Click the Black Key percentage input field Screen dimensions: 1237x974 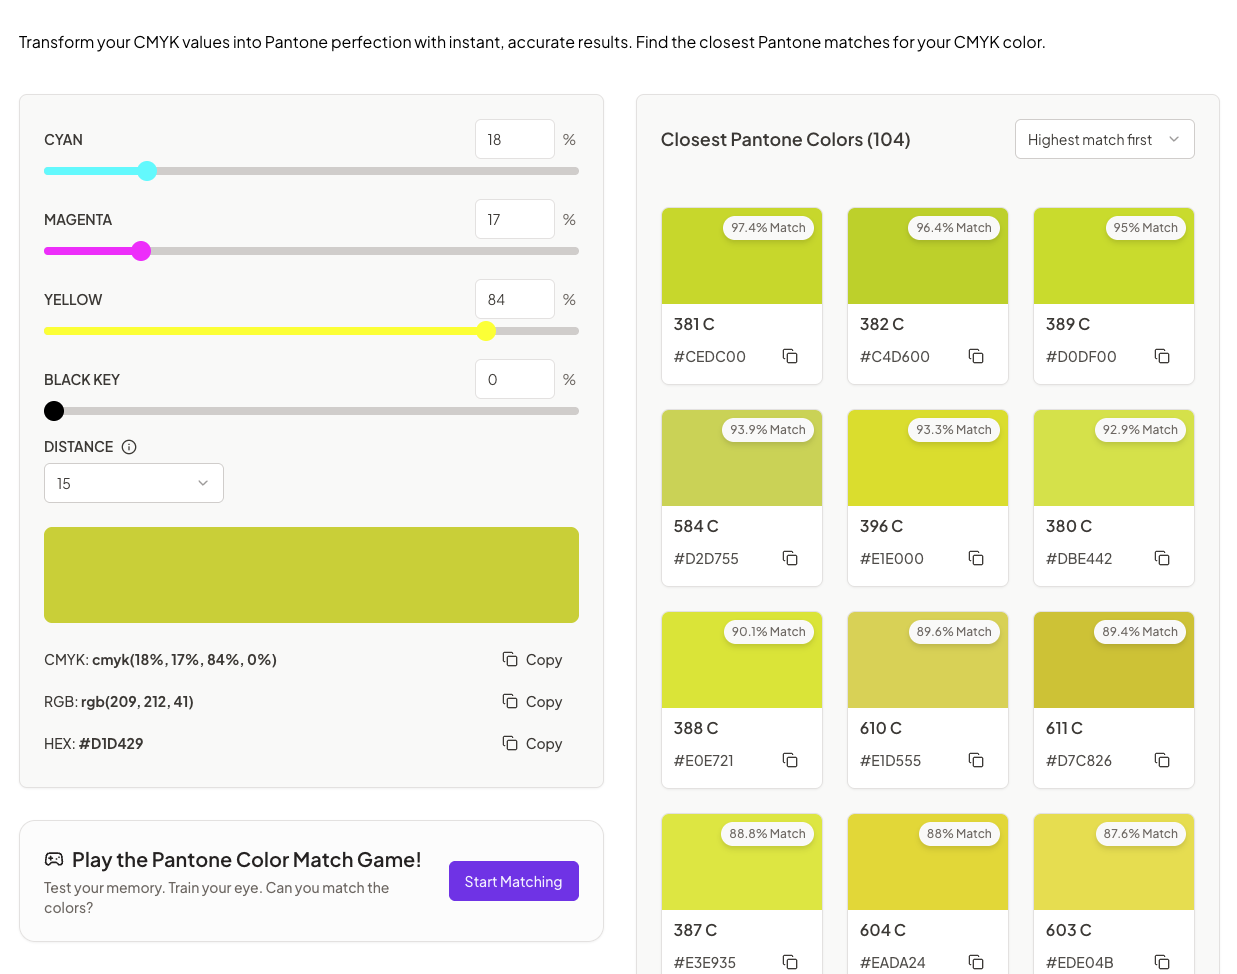(x=515, y=379)
